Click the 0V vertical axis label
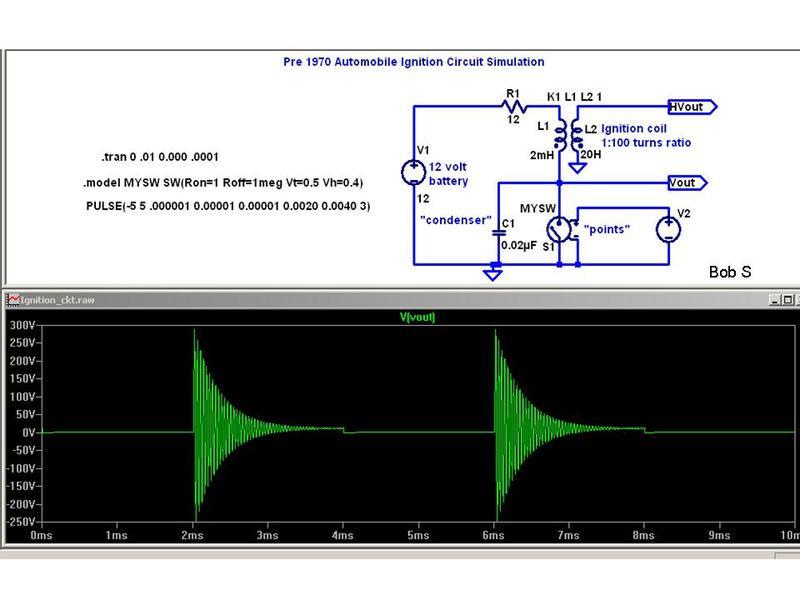Image resolution: width=800 pixels, height=600 pixels. point(29,433)
